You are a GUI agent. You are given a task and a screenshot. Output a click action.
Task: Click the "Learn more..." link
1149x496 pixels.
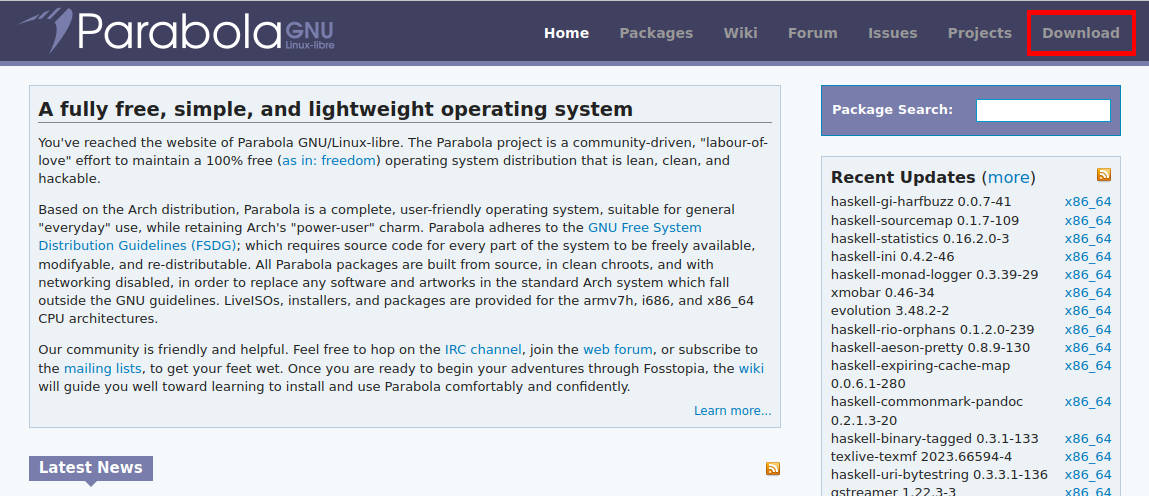pyautogui.click(x=732, y=410)
